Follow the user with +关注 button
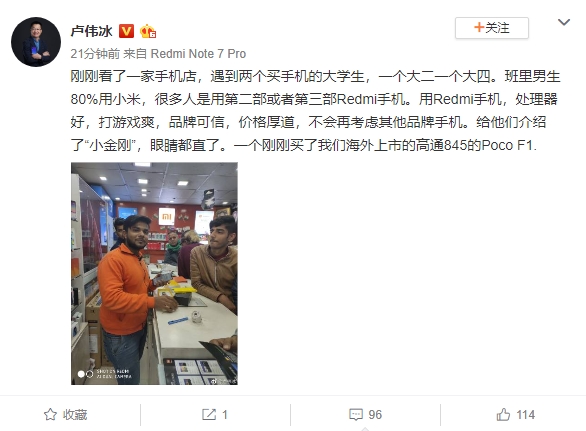 pos(491,28)
